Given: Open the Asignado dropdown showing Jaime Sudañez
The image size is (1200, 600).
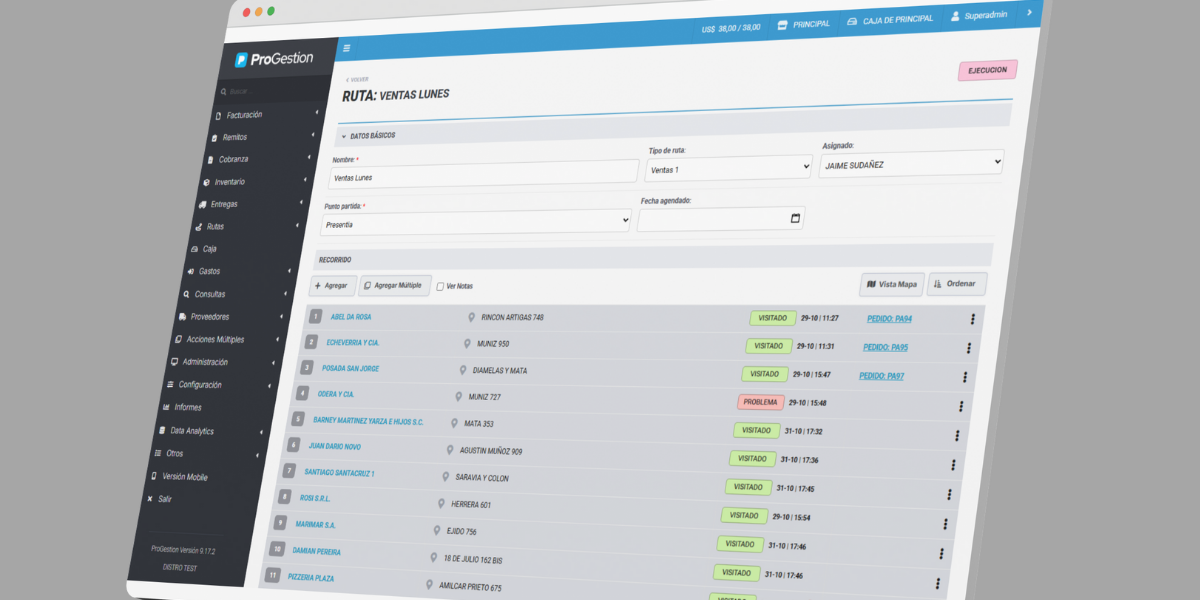Looking at the screenshot, I should click(910, 164).
